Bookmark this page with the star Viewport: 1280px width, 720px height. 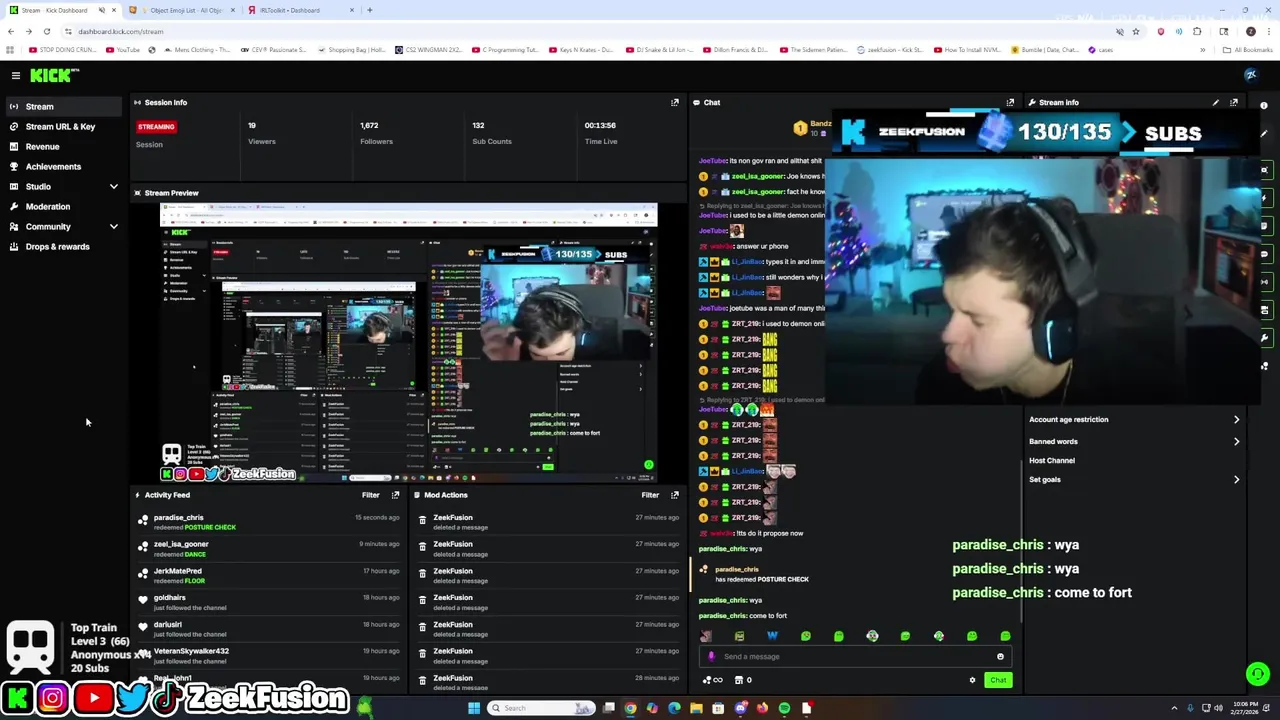(x=1136, y=32)
